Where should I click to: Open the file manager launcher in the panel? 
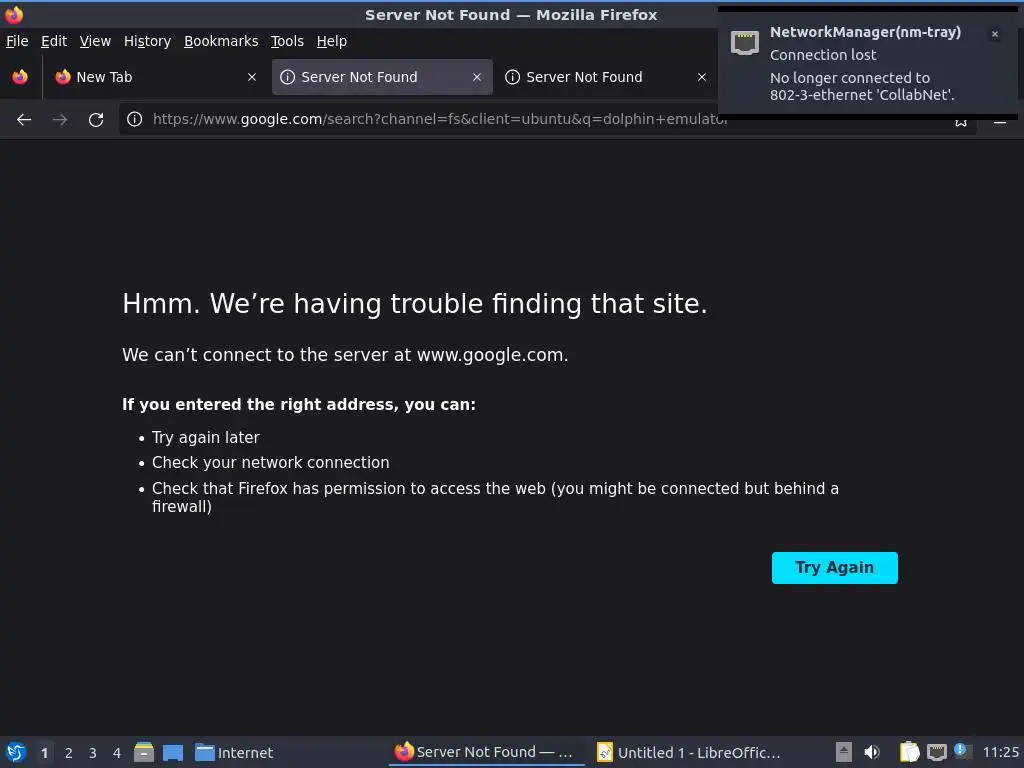[144, 752]
